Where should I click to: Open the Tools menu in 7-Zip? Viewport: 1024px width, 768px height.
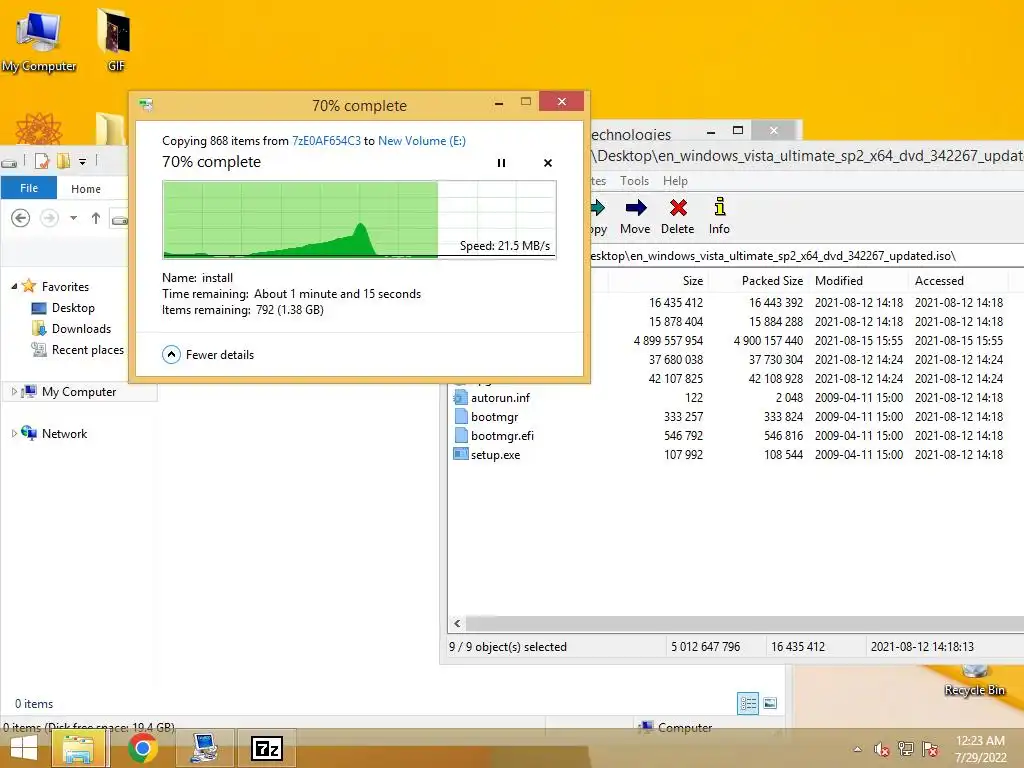click(634, 181)
